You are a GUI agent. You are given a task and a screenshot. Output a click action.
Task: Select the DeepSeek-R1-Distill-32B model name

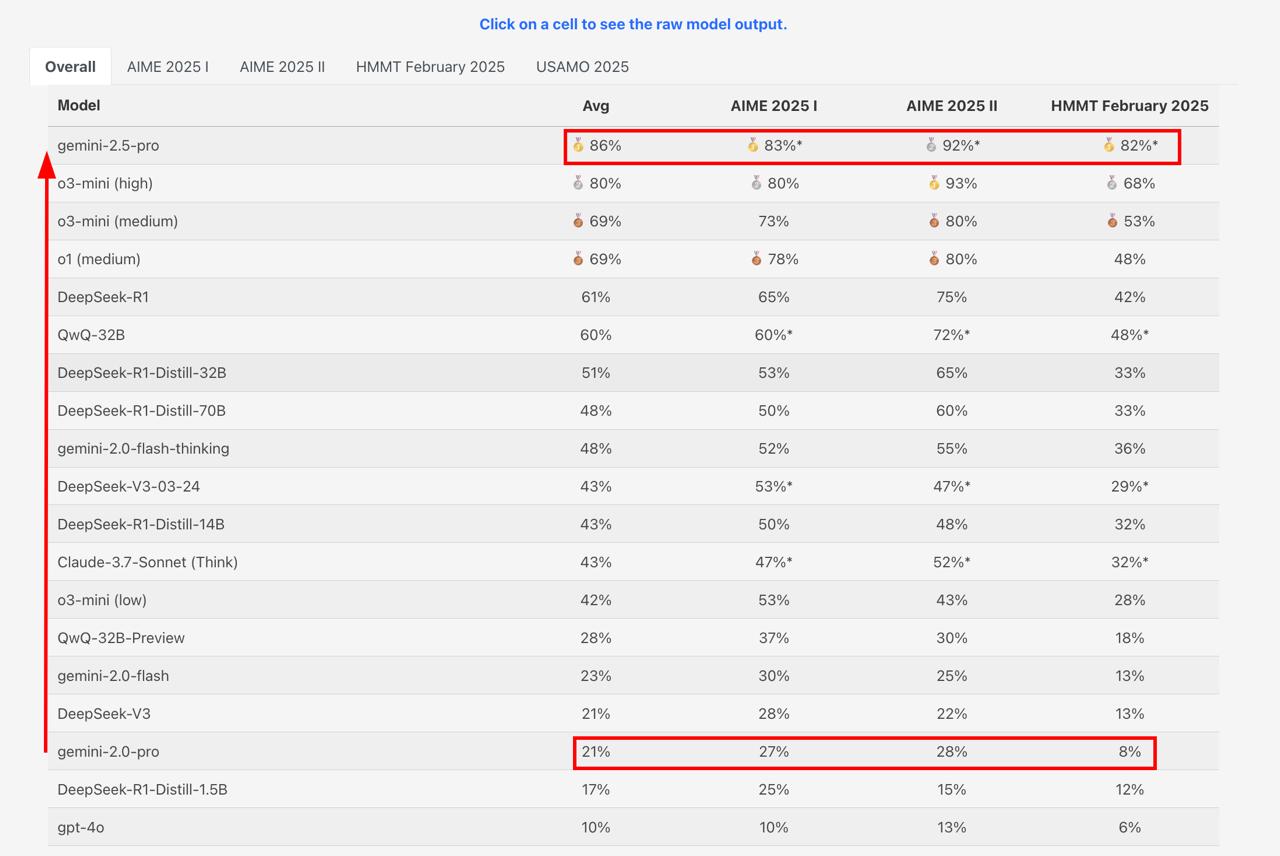click(142, 373)
